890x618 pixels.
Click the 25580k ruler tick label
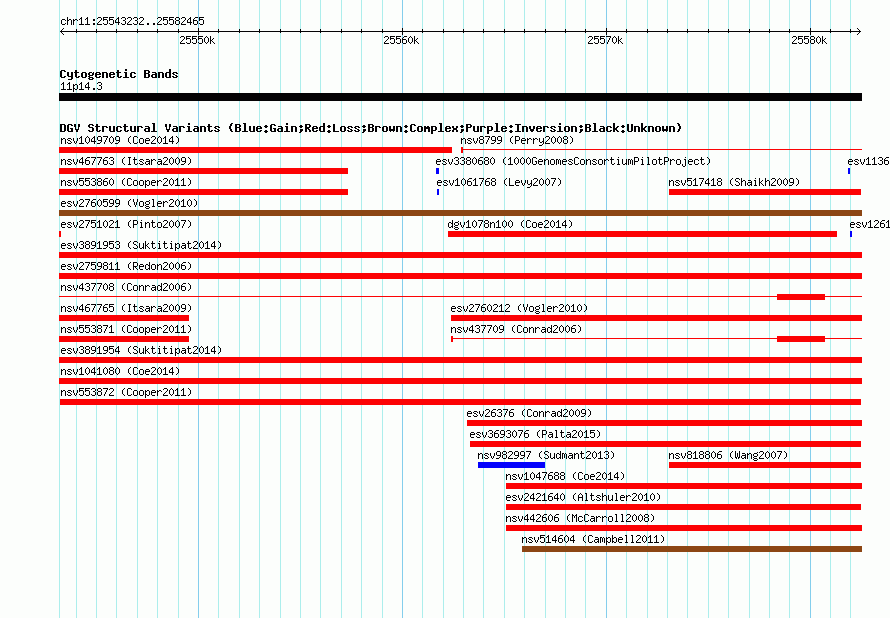[809, 40]
